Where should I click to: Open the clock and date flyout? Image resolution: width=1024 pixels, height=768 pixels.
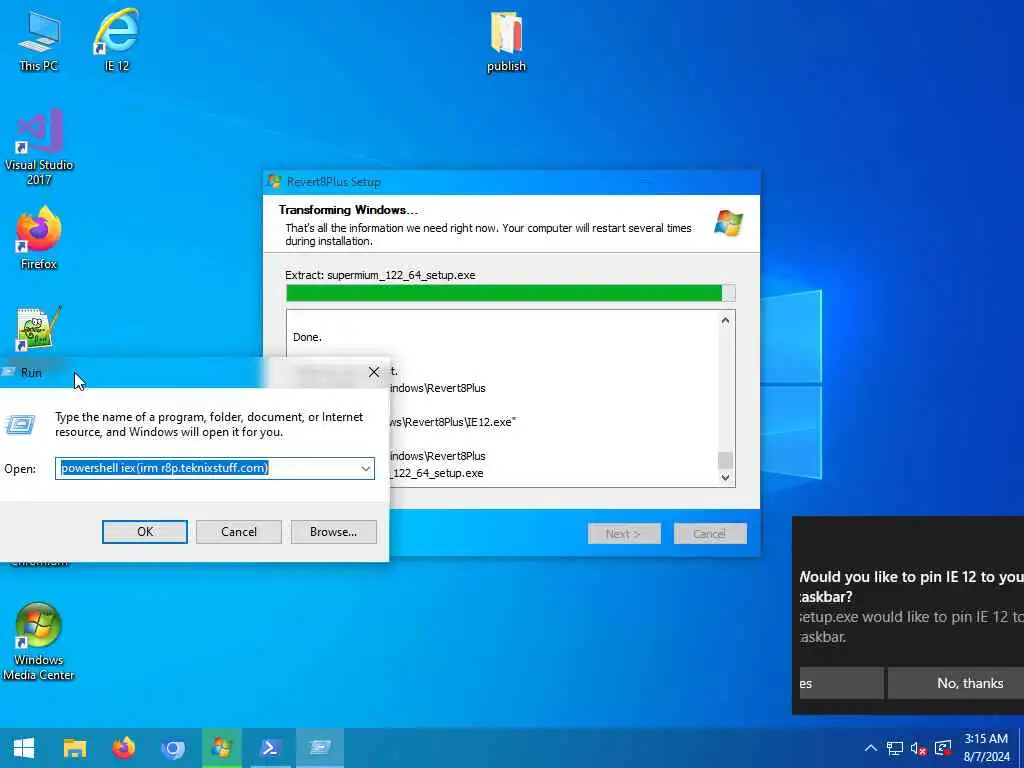pos(986,748)
